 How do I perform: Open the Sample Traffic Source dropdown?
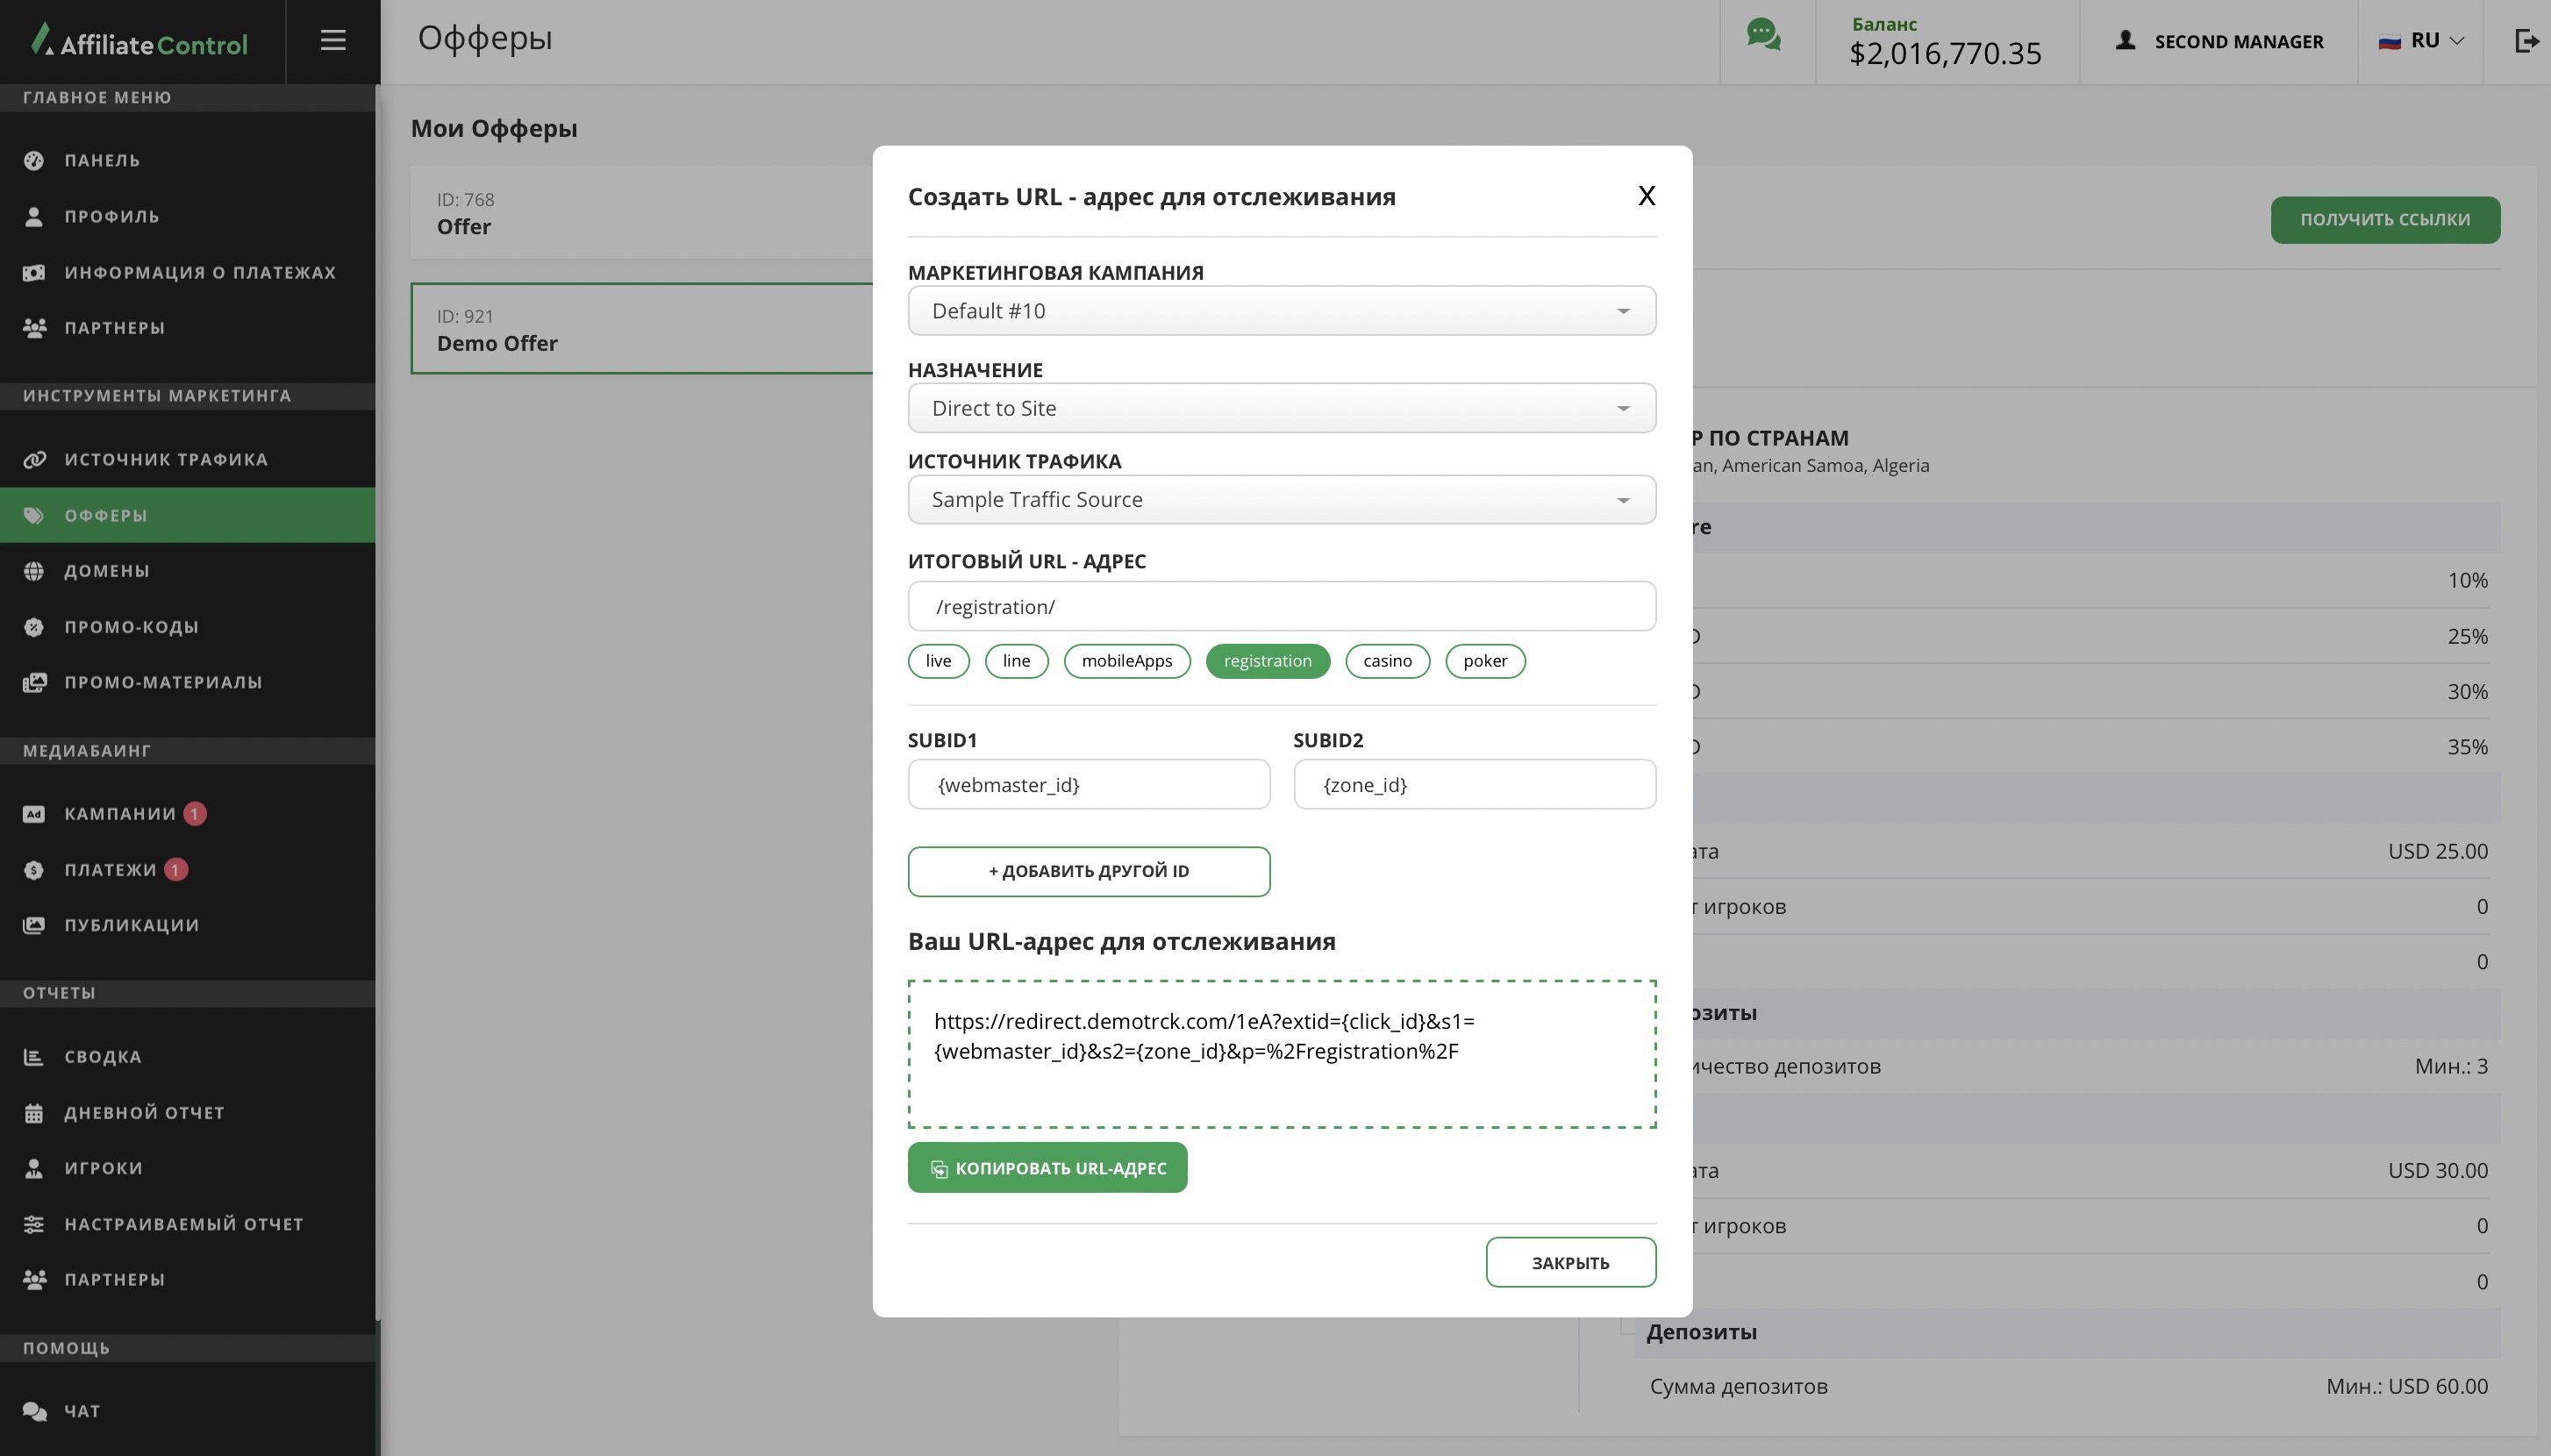[x=1281, y=500]
